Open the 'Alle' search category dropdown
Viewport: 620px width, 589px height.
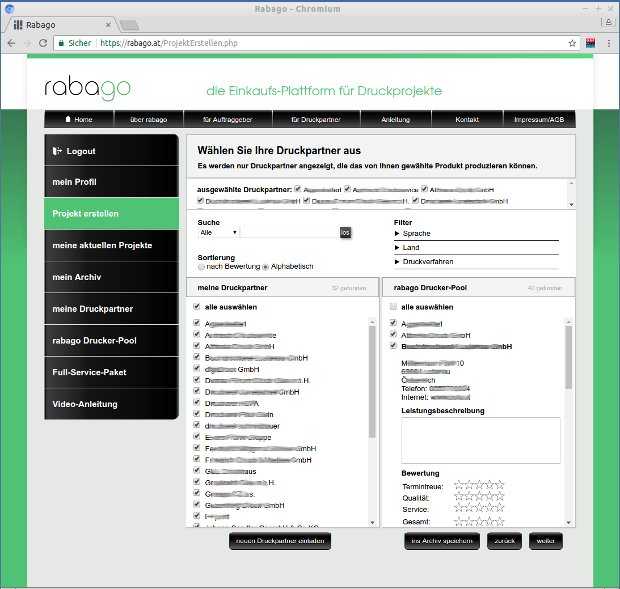[218, 232]
